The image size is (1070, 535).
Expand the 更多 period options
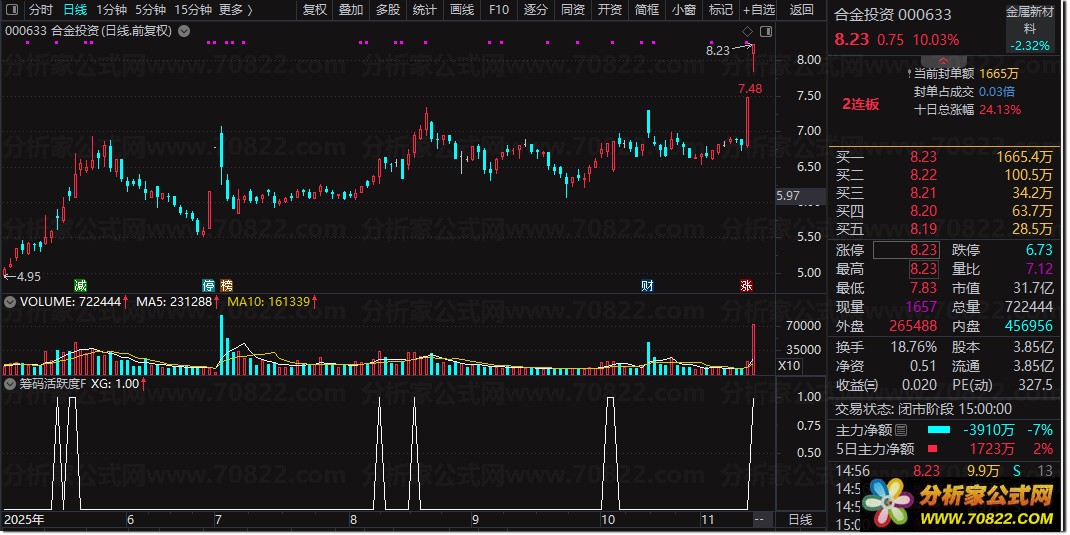pyautogui.click(x=235, y=10)
